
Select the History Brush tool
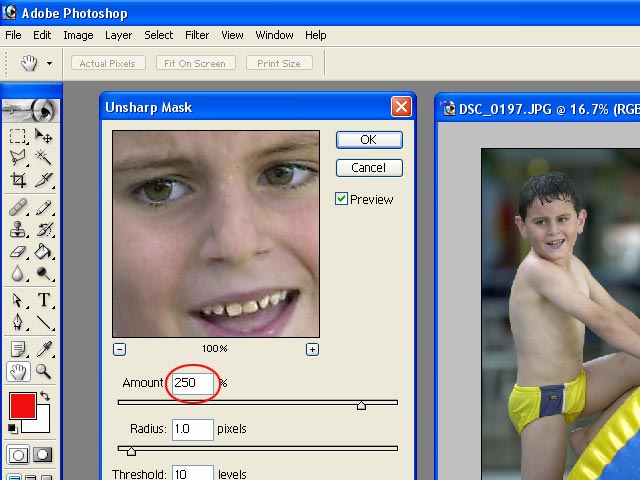point(43,229)
